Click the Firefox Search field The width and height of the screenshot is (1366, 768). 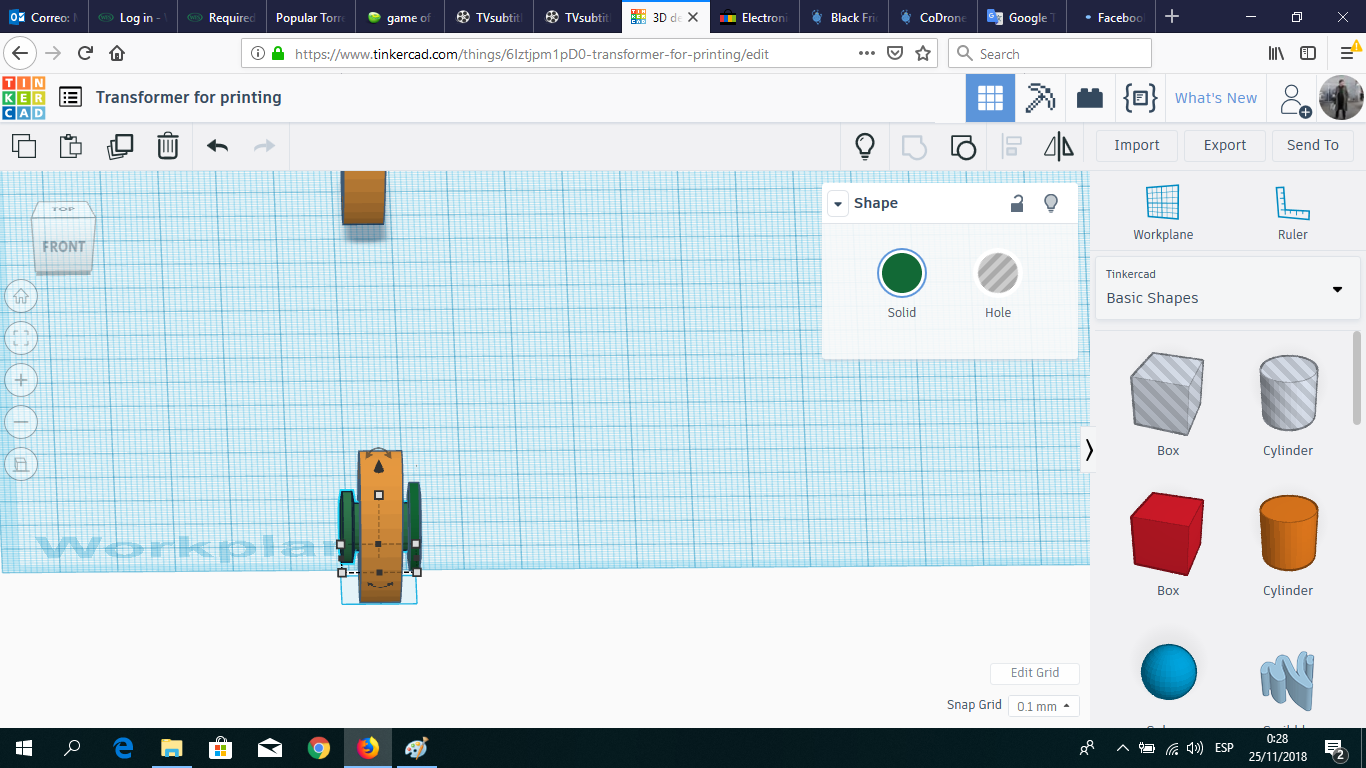pyautogui.click(x=1049, y=54)
